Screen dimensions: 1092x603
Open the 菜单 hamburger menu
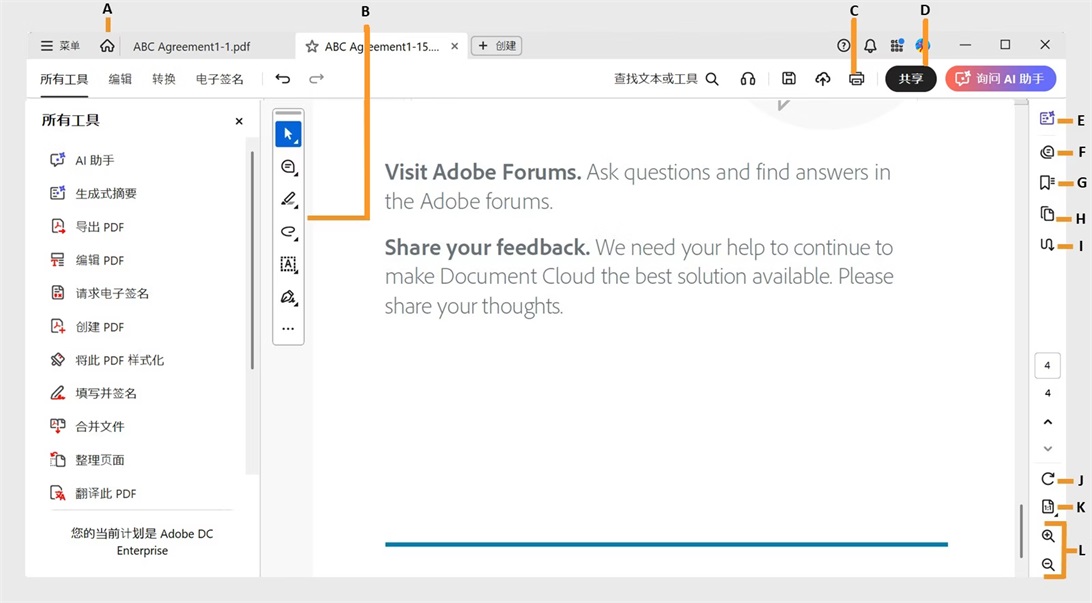tap(60, 46)
